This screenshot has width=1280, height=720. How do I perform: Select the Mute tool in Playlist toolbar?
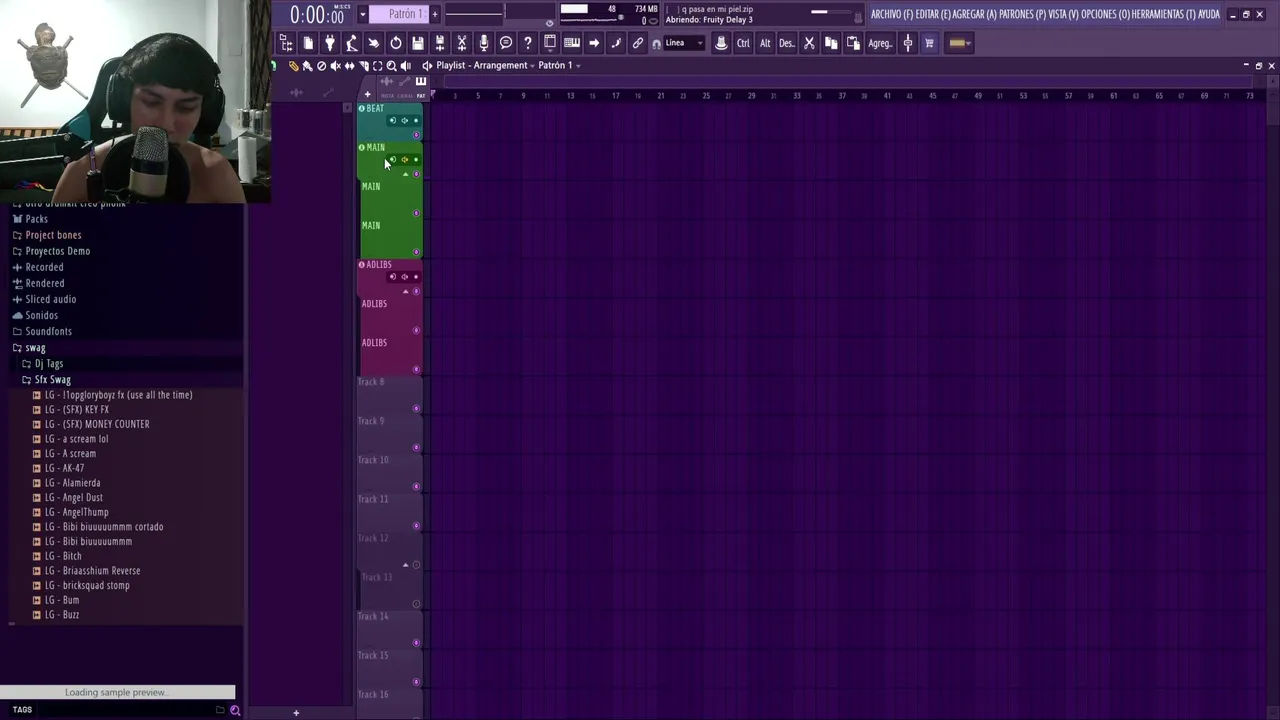(335, 66)
